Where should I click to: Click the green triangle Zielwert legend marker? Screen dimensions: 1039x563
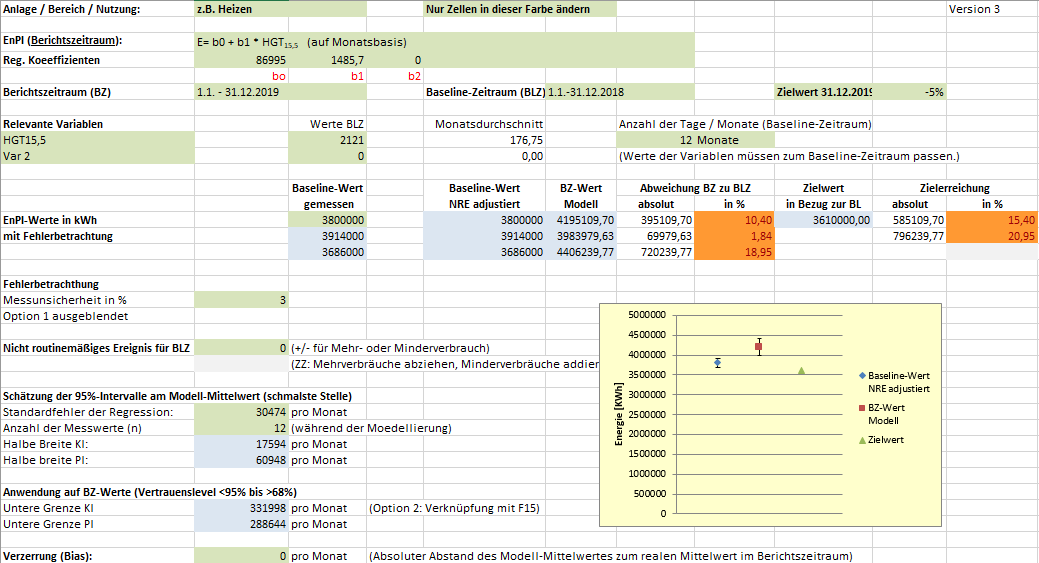[x=862, y=440]
